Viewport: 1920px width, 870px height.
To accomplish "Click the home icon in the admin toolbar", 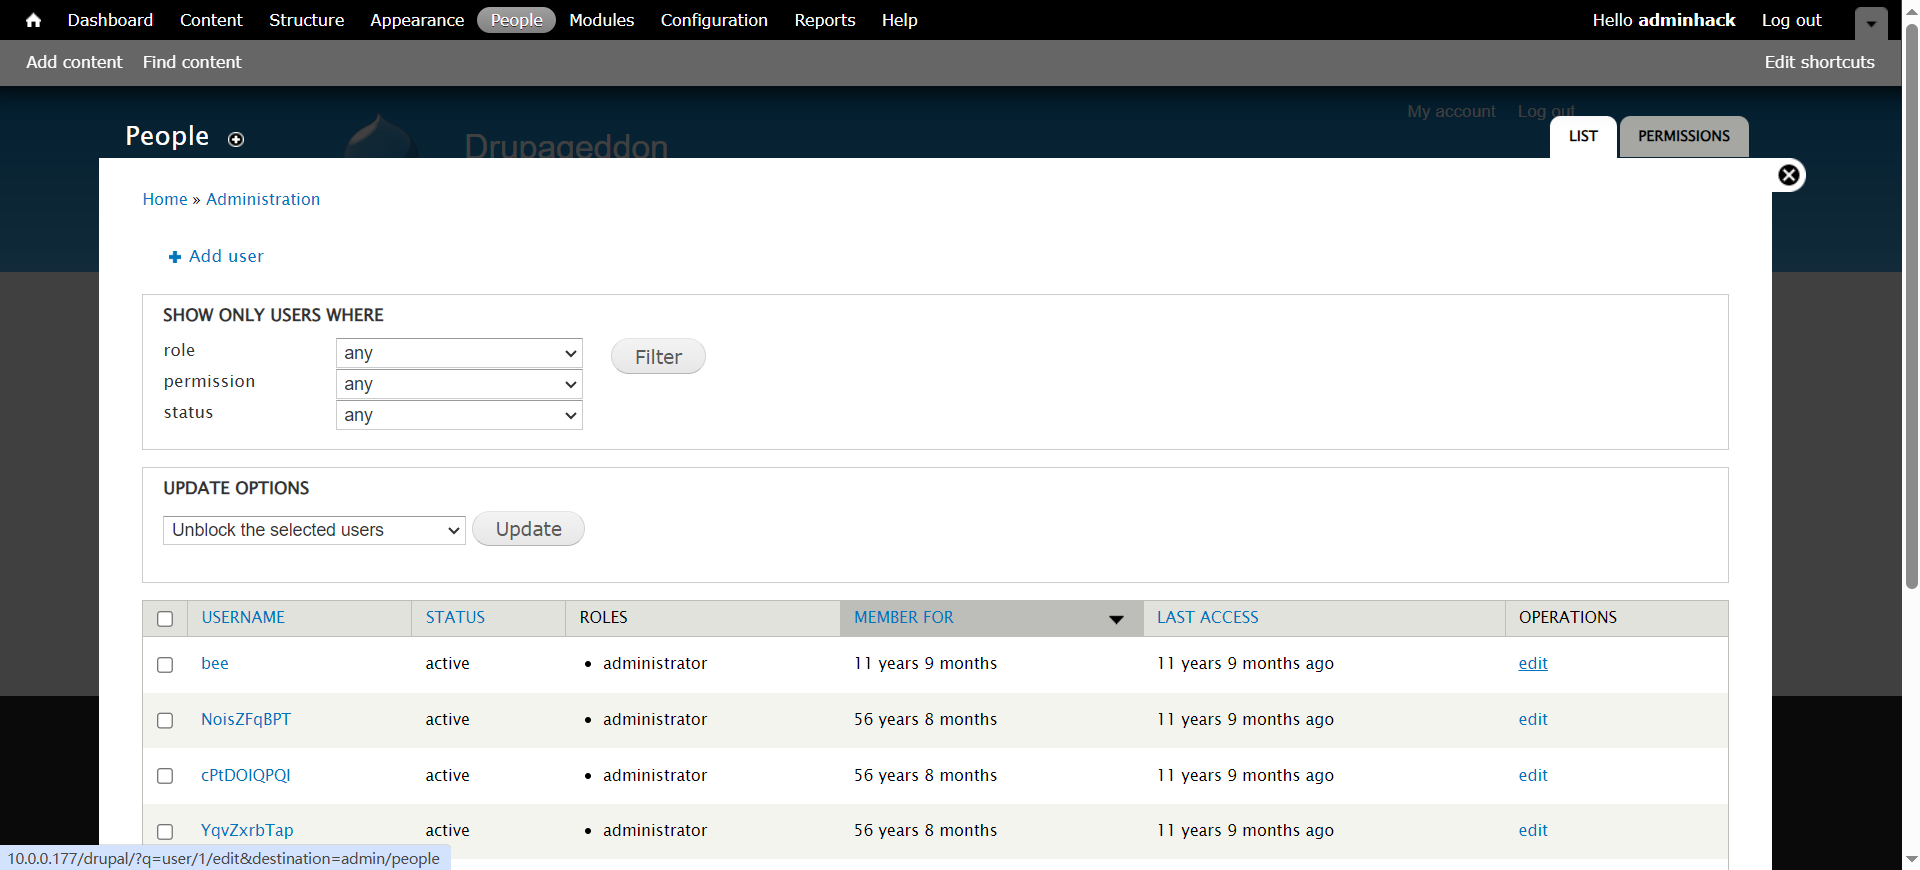I will (33, 20).
